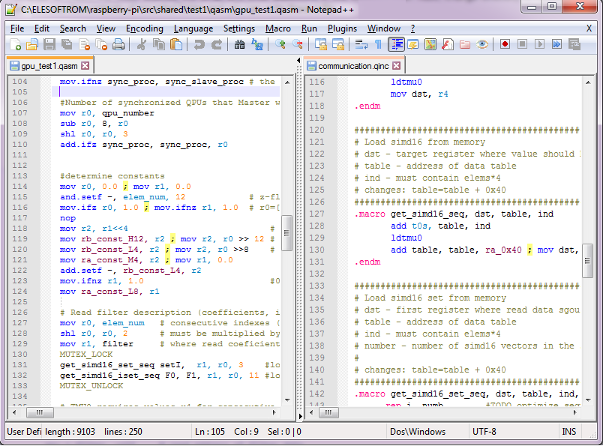Zoom in with the magnifier plus icon
Viewport: 603px width, 446px height.
click(x=280, y=45)
